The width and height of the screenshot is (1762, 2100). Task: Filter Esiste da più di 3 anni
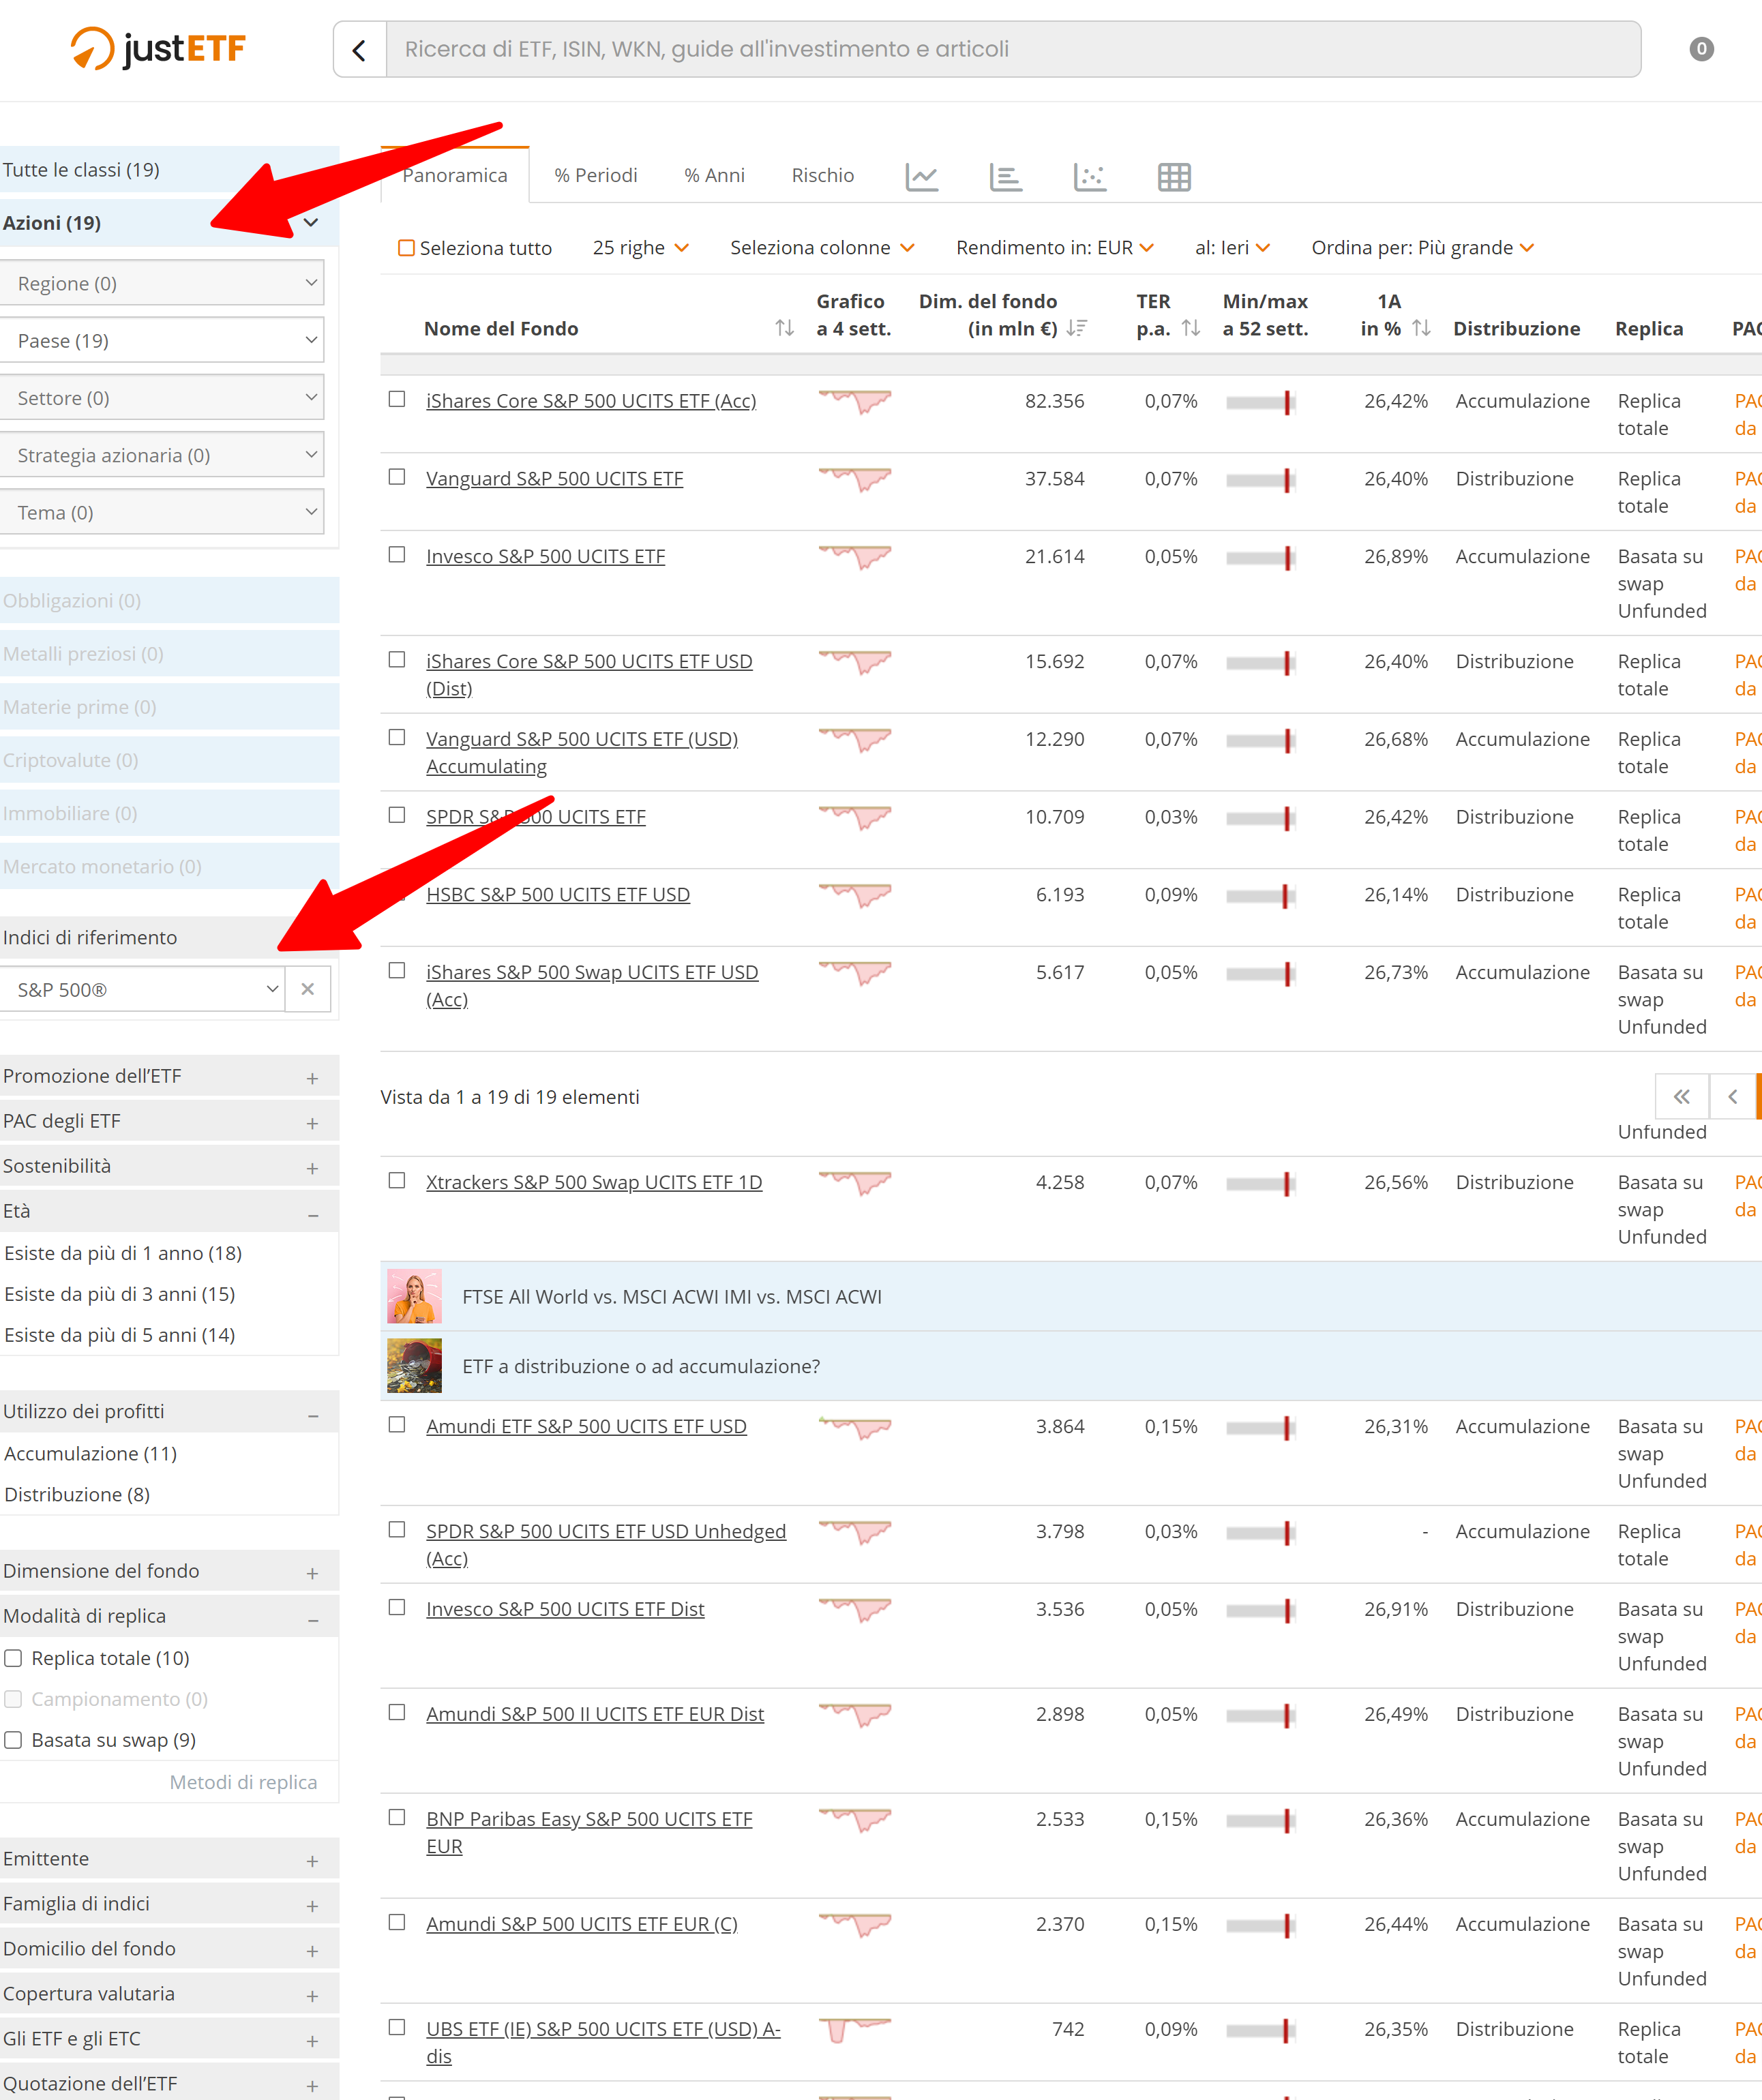(119, 1294)
